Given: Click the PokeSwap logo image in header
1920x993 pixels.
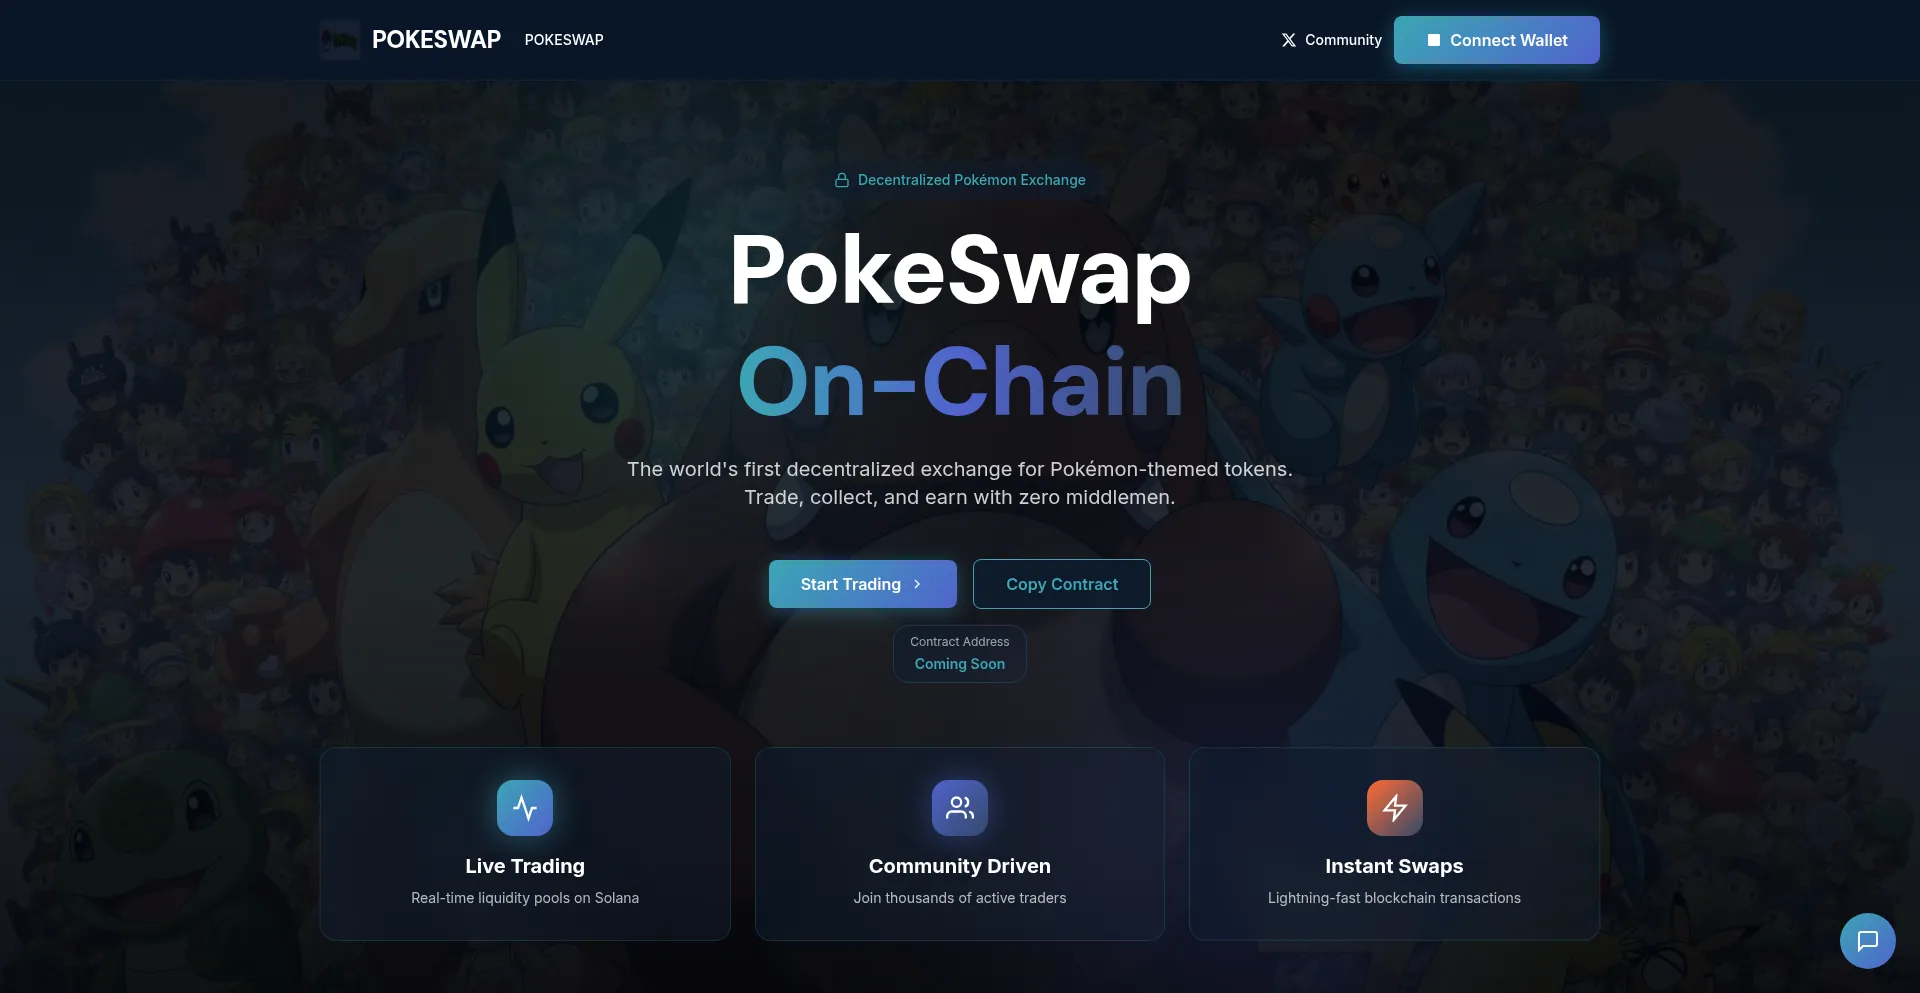Looking at the screenshot, I should click(x=340, y=40).
